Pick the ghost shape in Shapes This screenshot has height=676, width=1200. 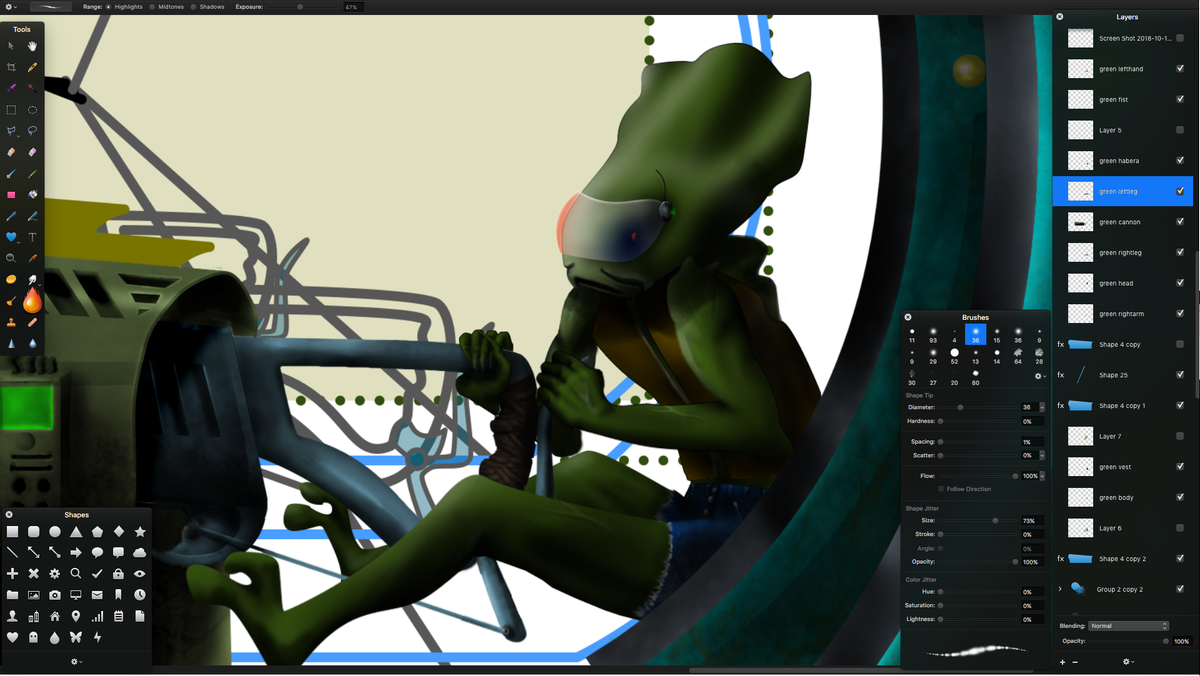pyautogui.click(x=33, y=637)
